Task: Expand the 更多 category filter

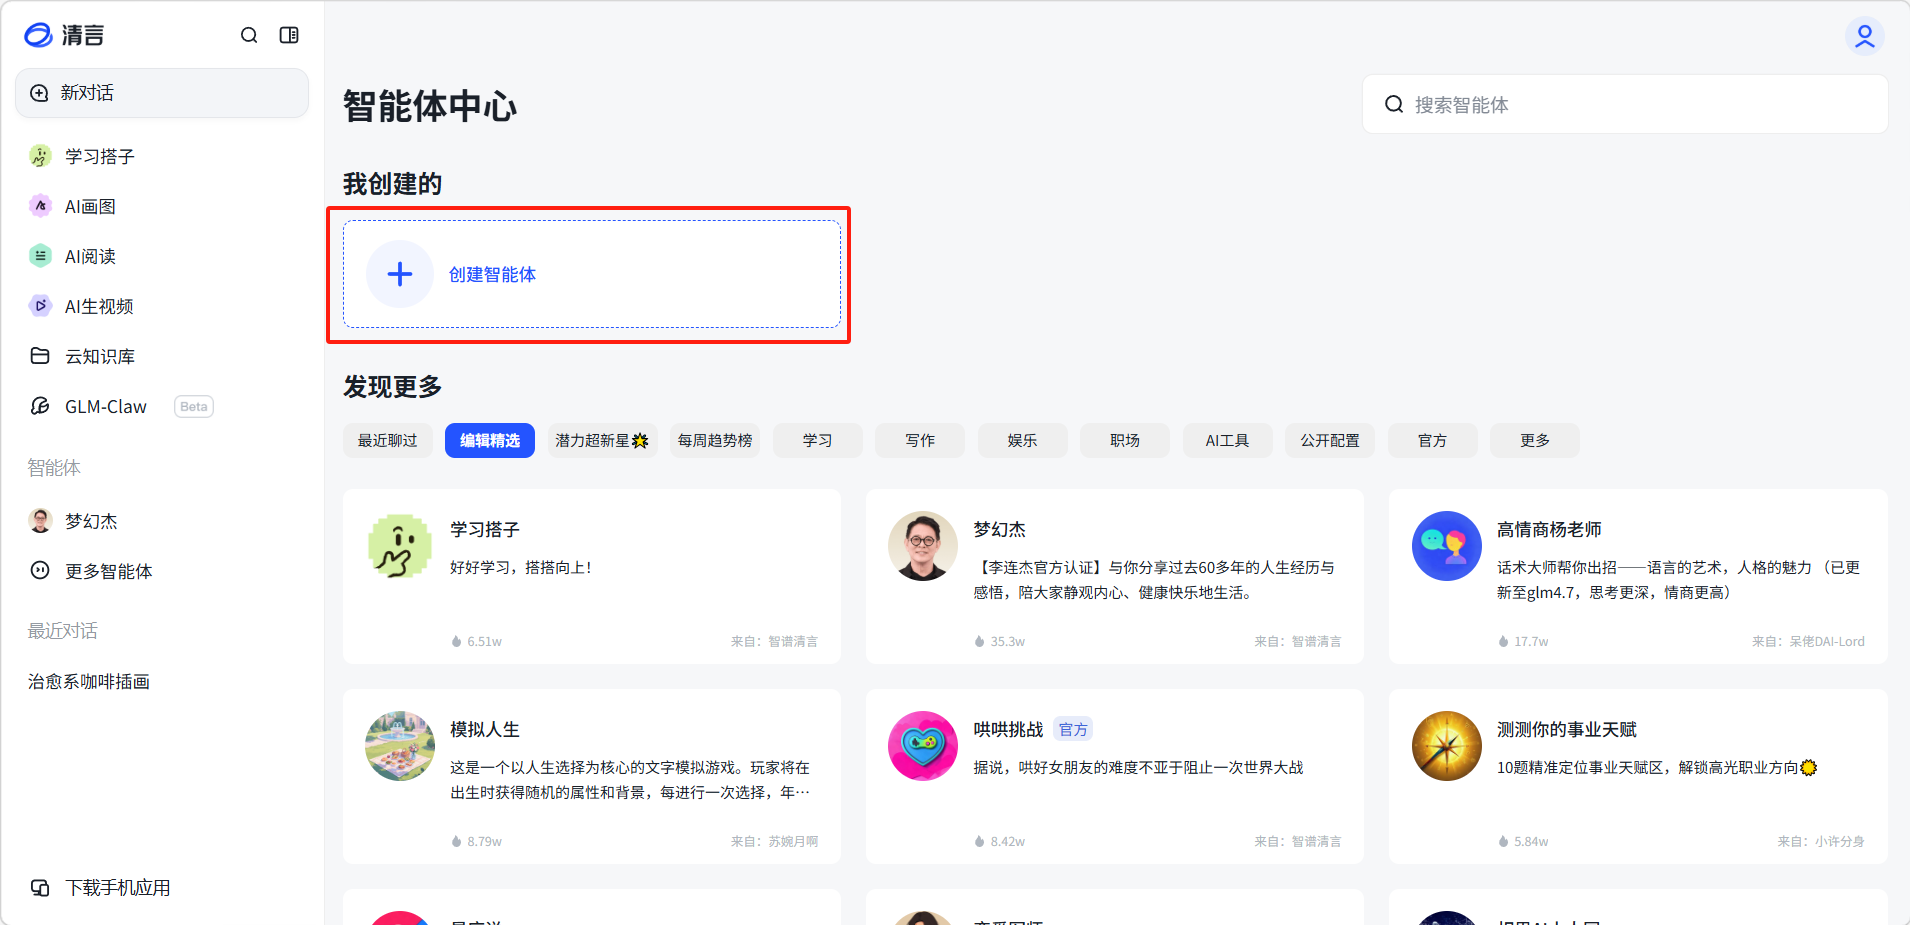Action: point(1534,440)
